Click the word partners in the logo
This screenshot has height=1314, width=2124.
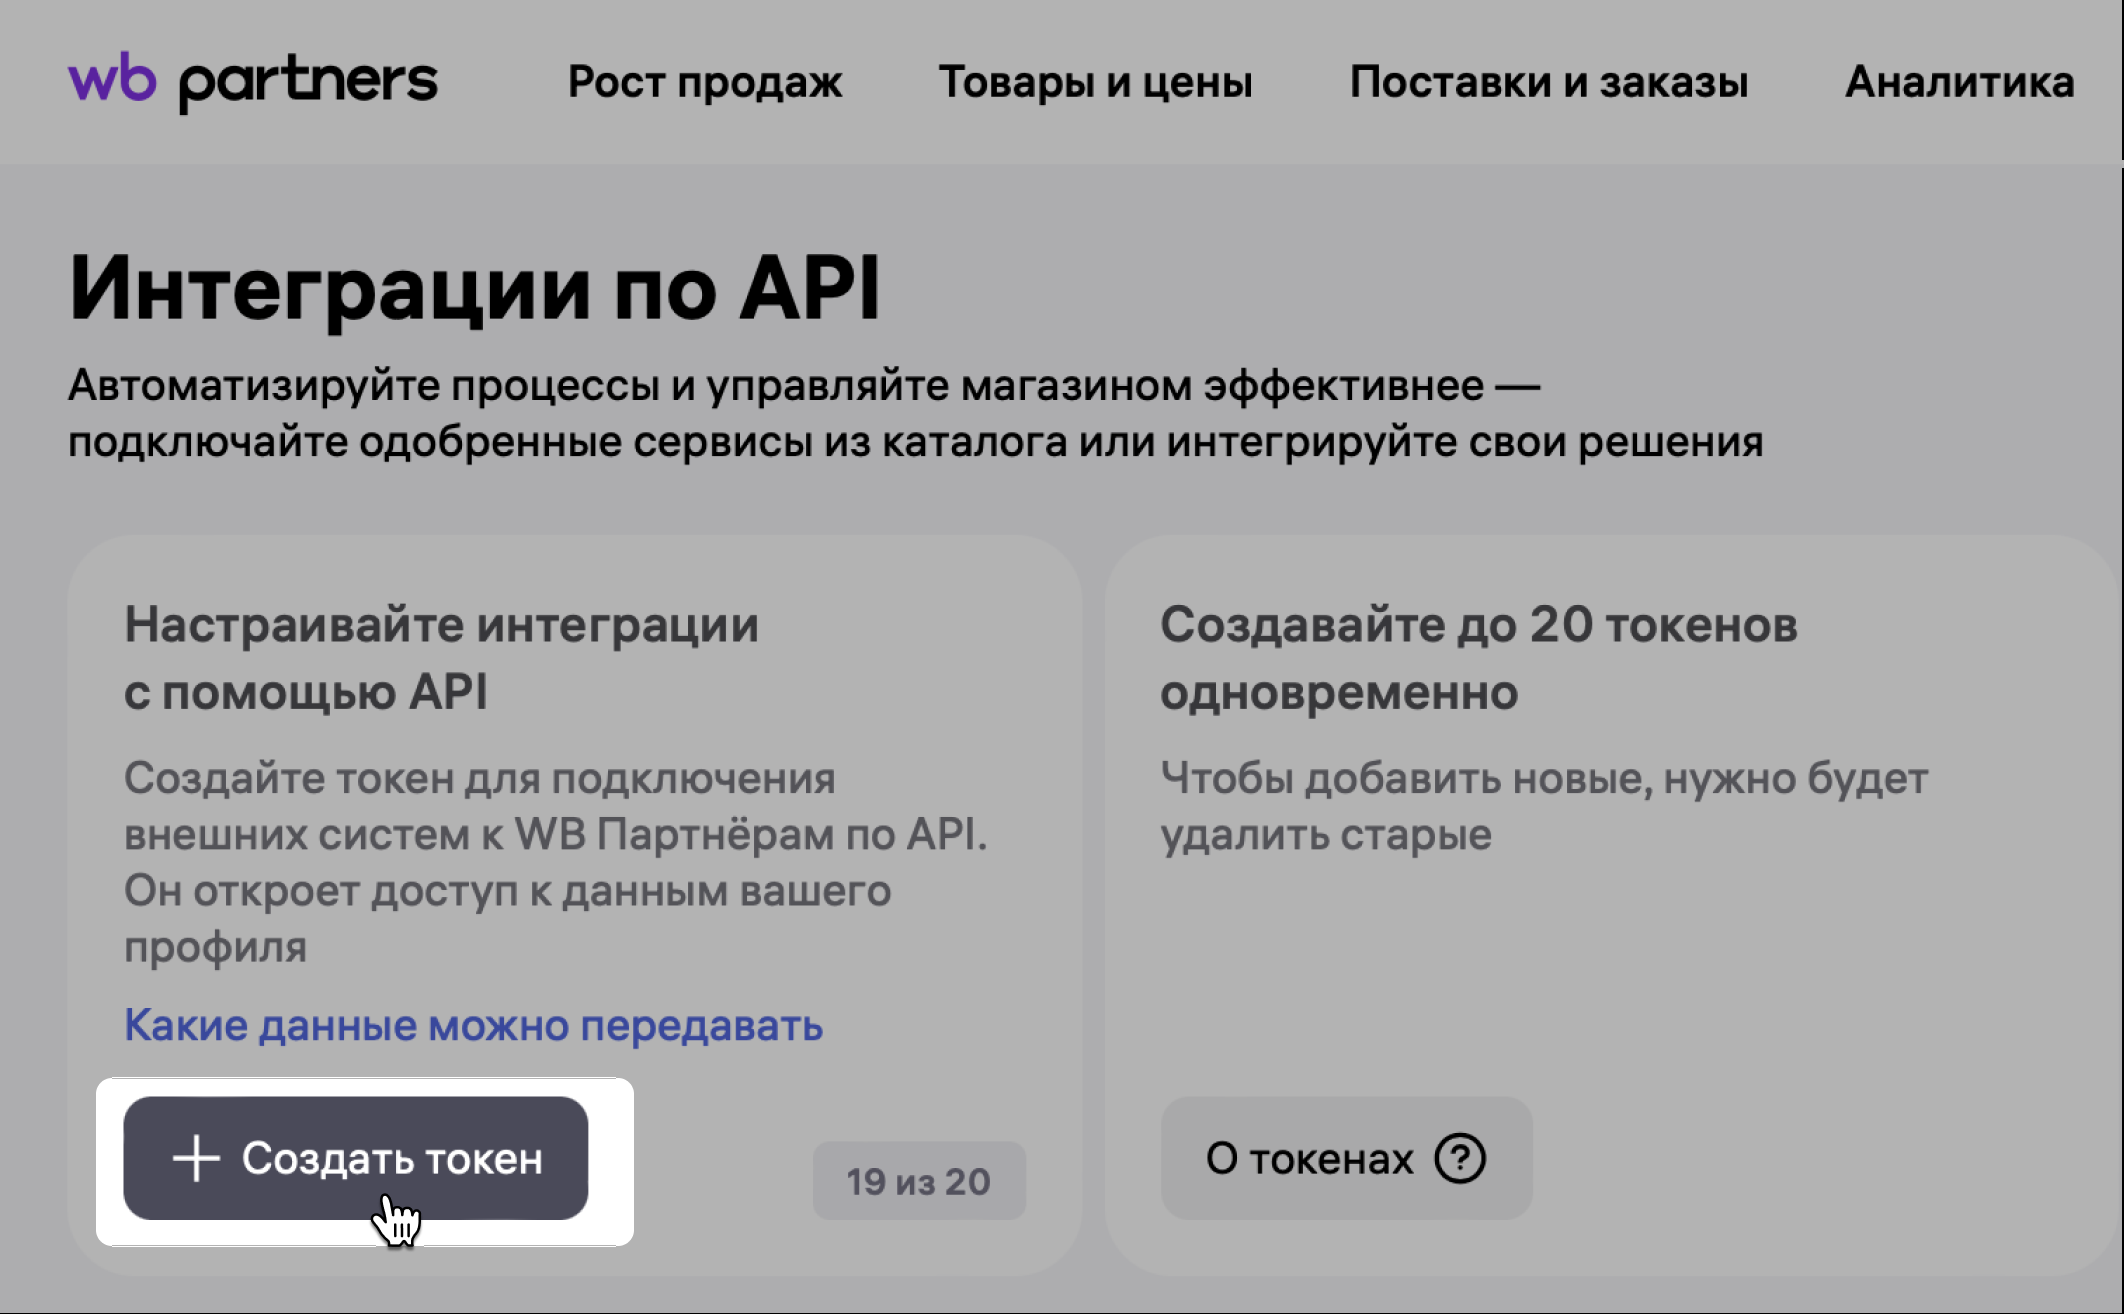(x=308, y=84)
